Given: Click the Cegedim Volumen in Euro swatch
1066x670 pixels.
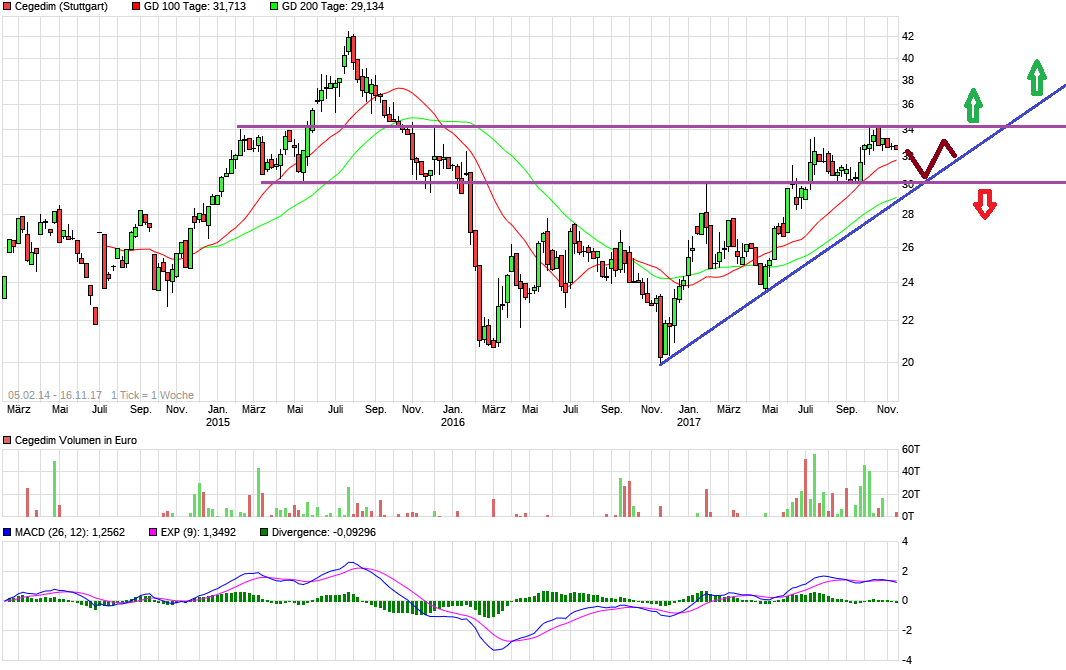Looking at the screenshot, I should coord(8,440).
